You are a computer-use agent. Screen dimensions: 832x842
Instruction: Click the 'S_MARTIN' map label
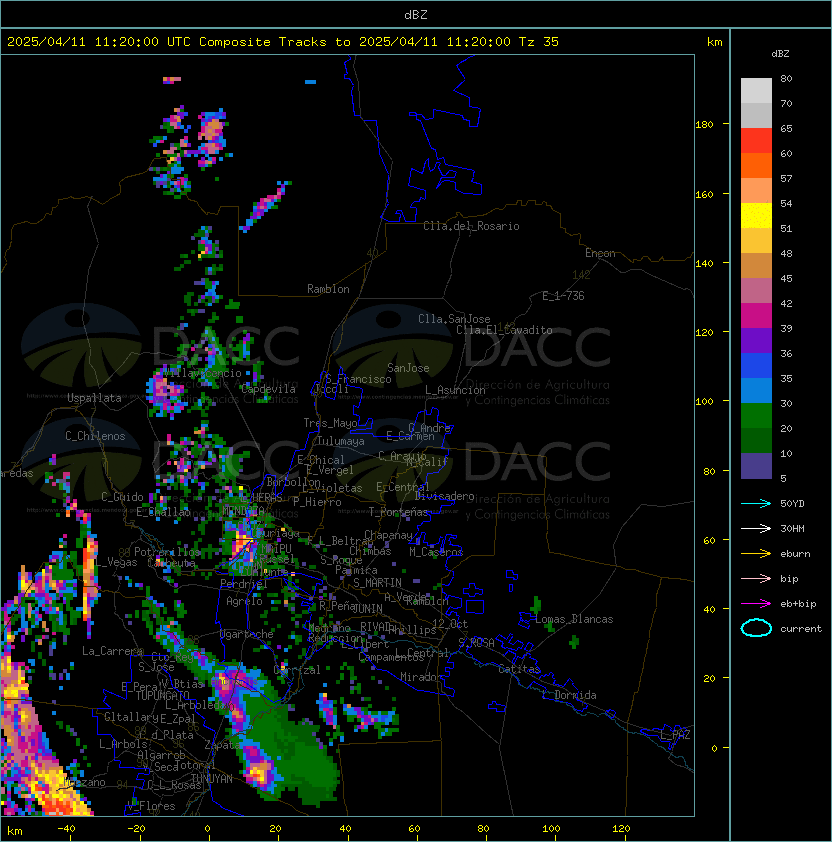[377, 583]
